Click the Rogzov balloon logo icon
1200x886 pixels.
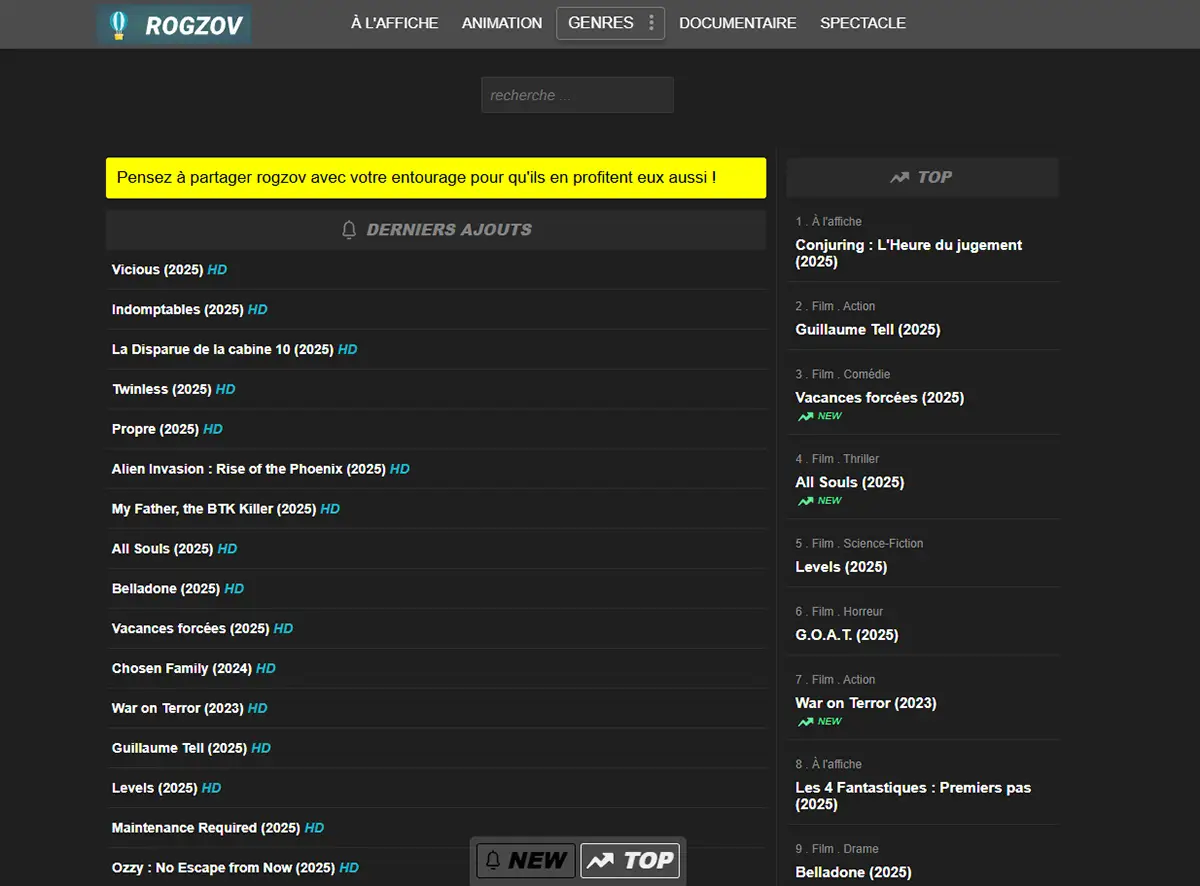[x=118, y=25]
